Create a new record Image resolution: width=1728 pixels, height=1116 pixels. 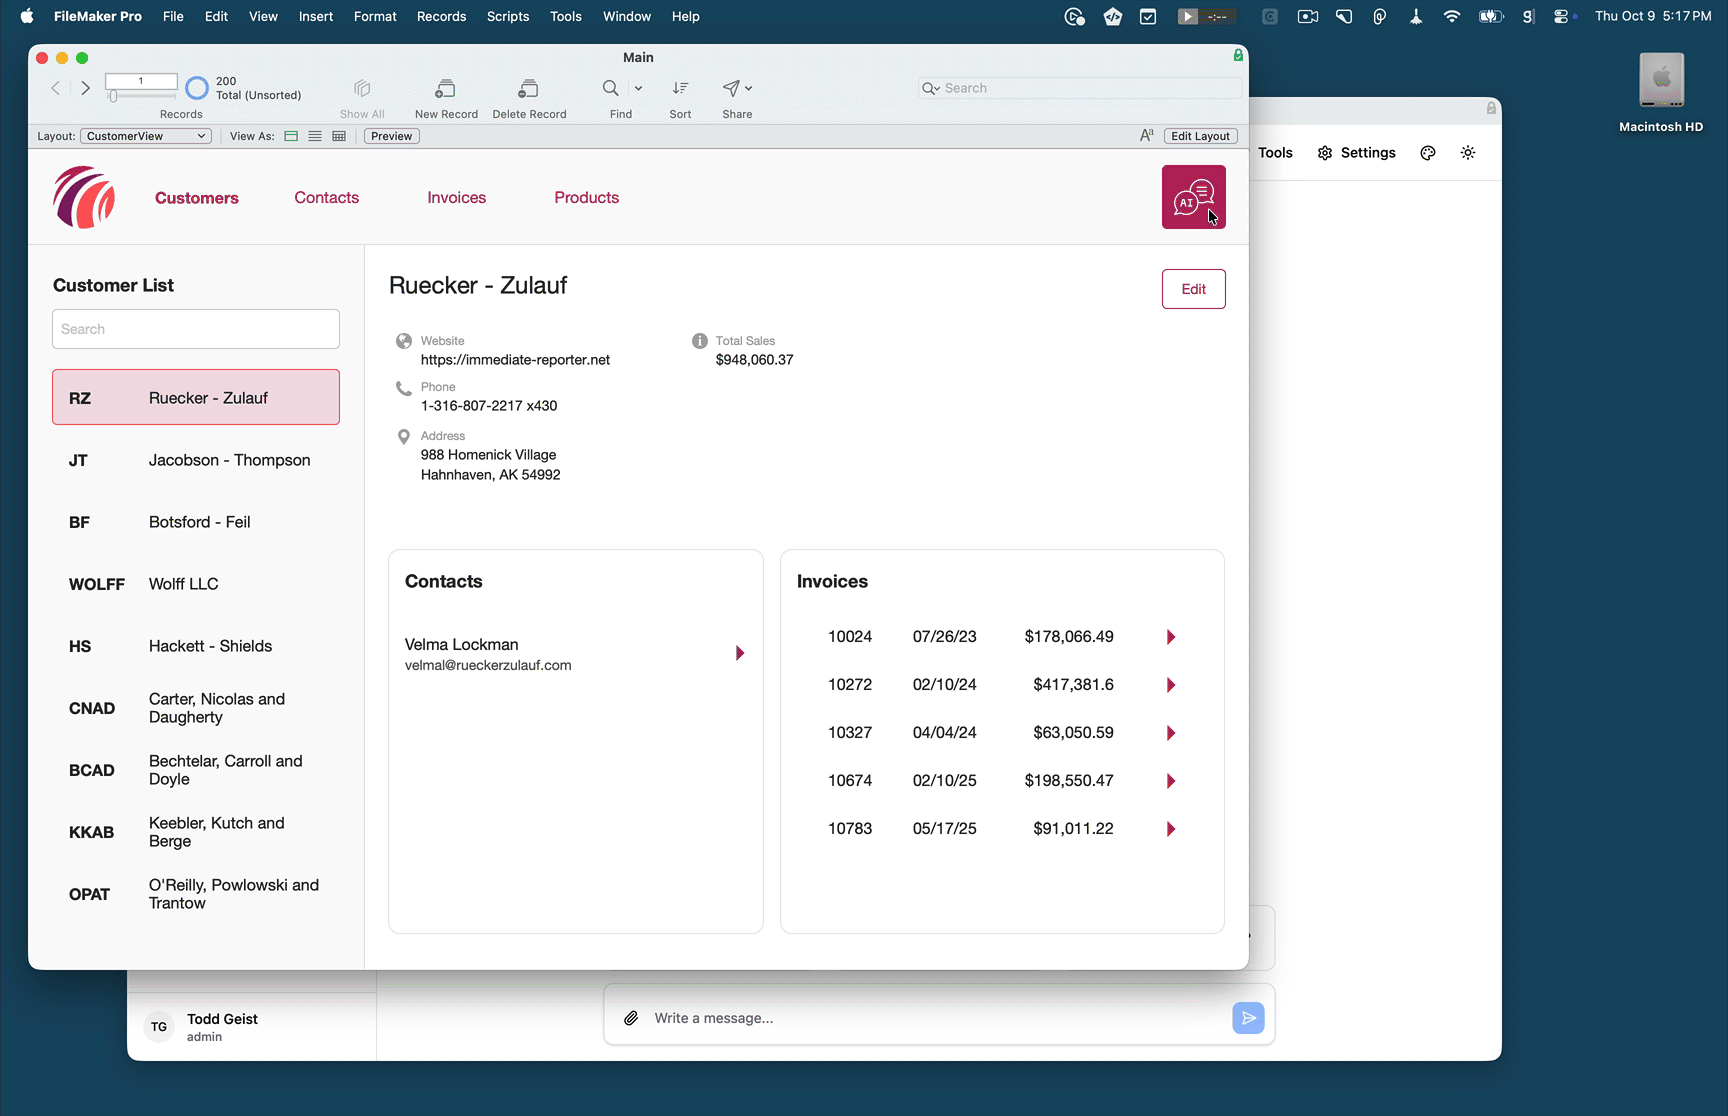446,95
